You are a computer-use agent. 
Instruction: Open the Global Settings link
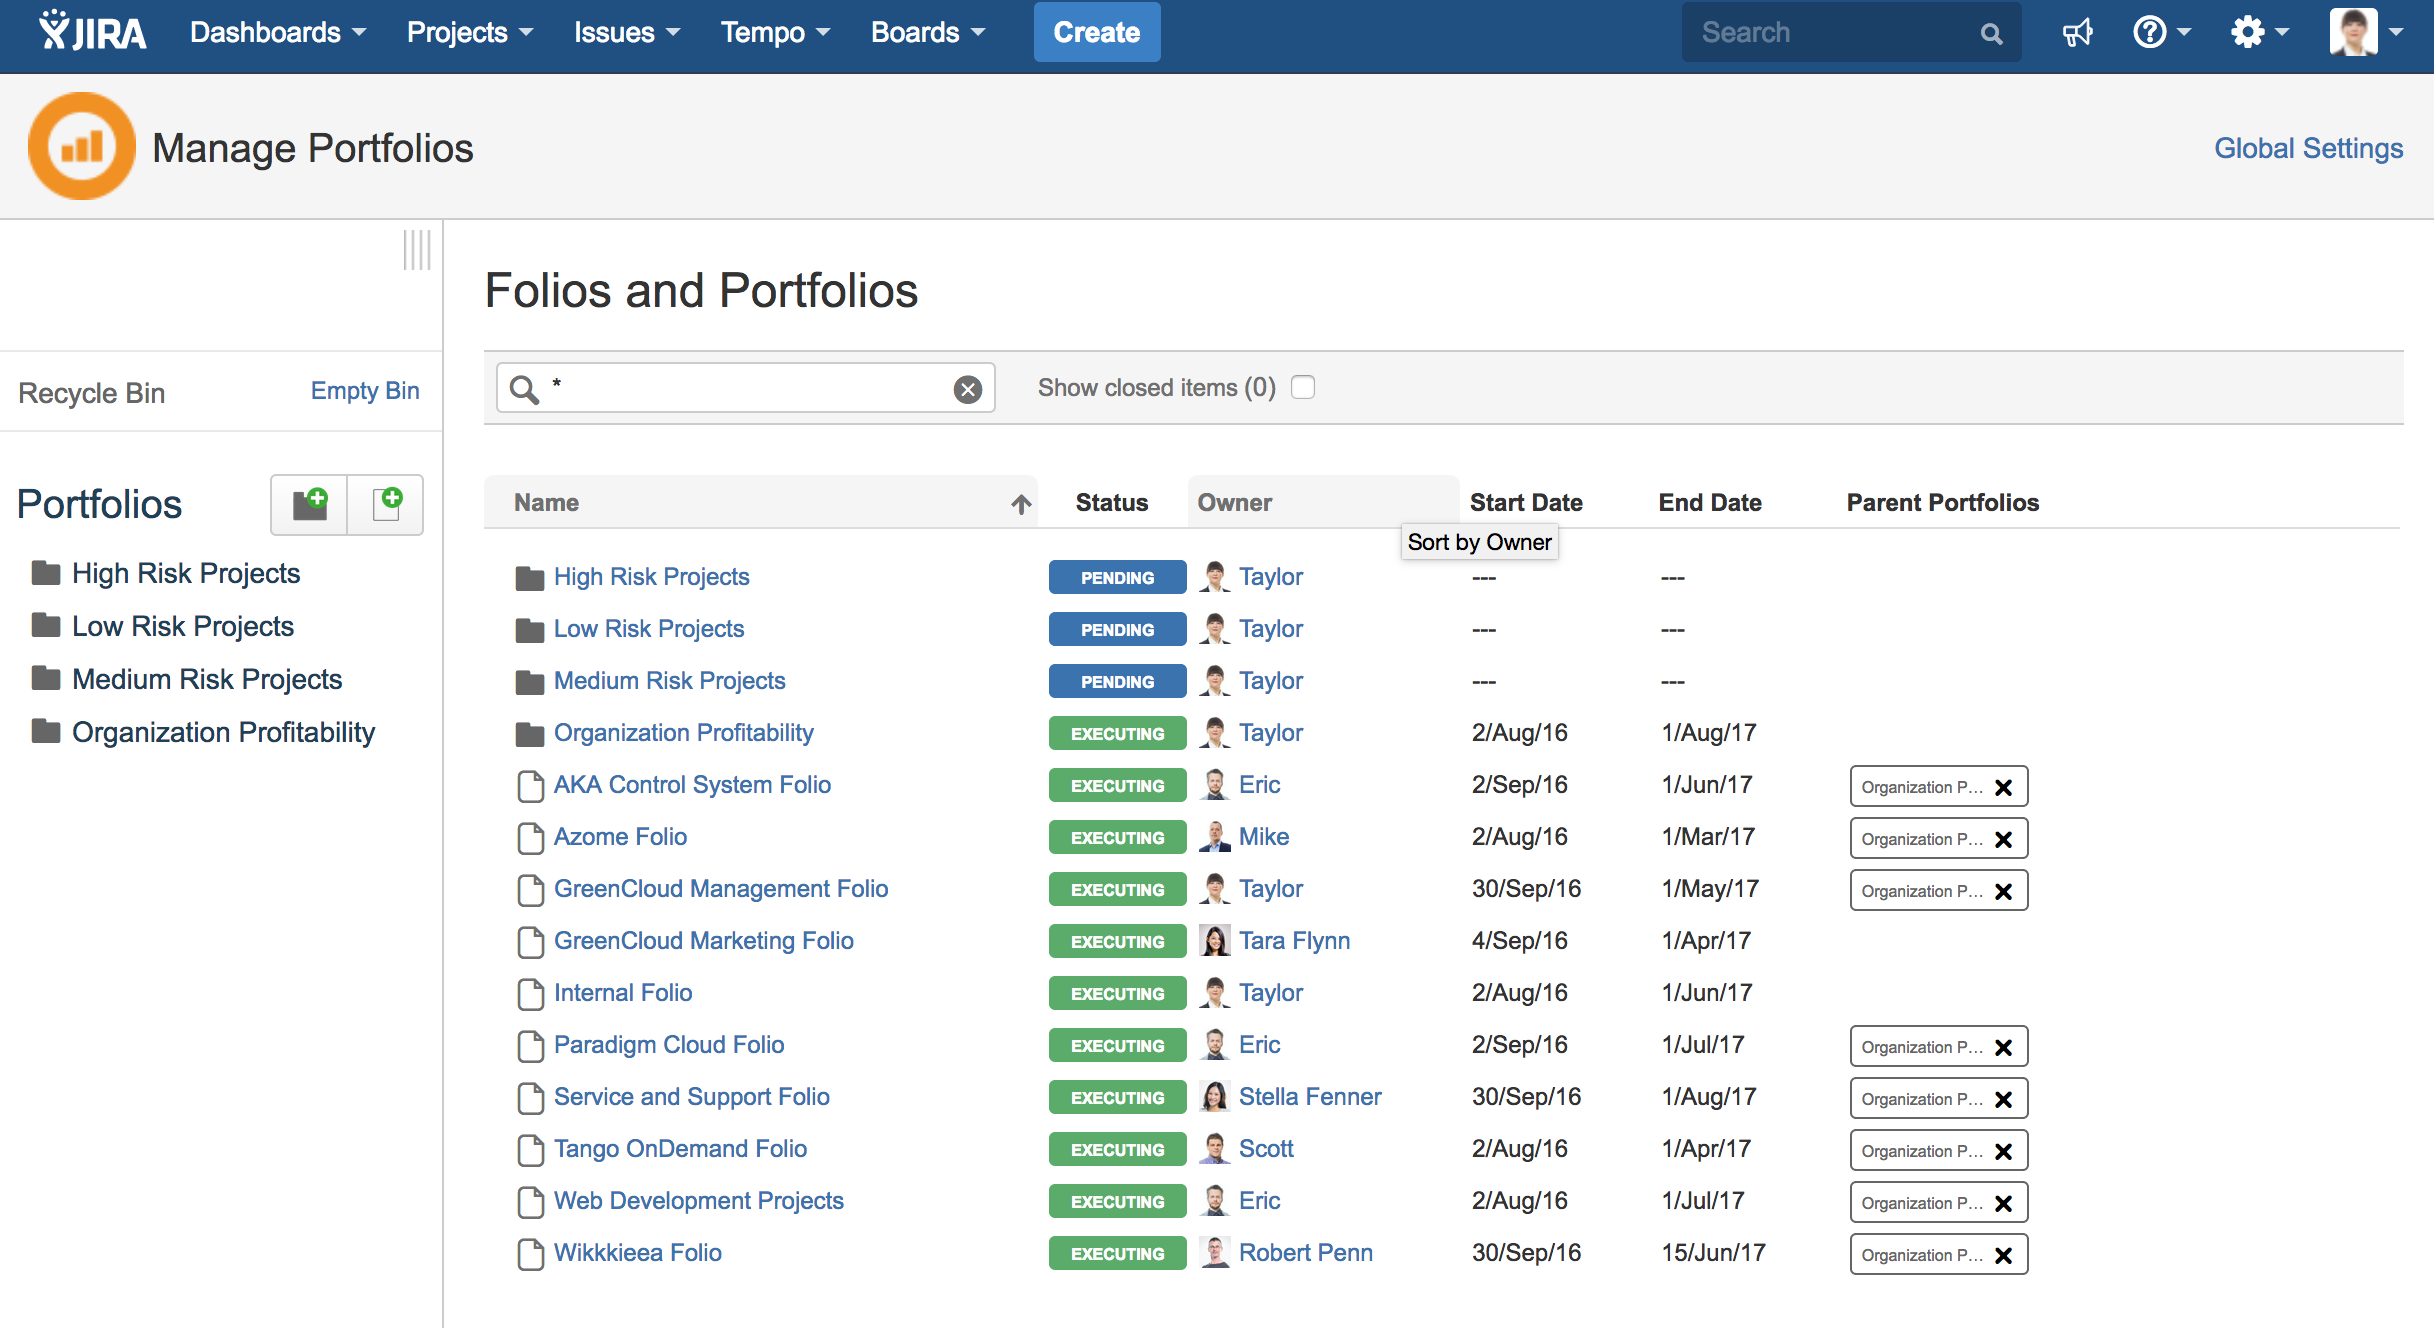(2307, 148)
